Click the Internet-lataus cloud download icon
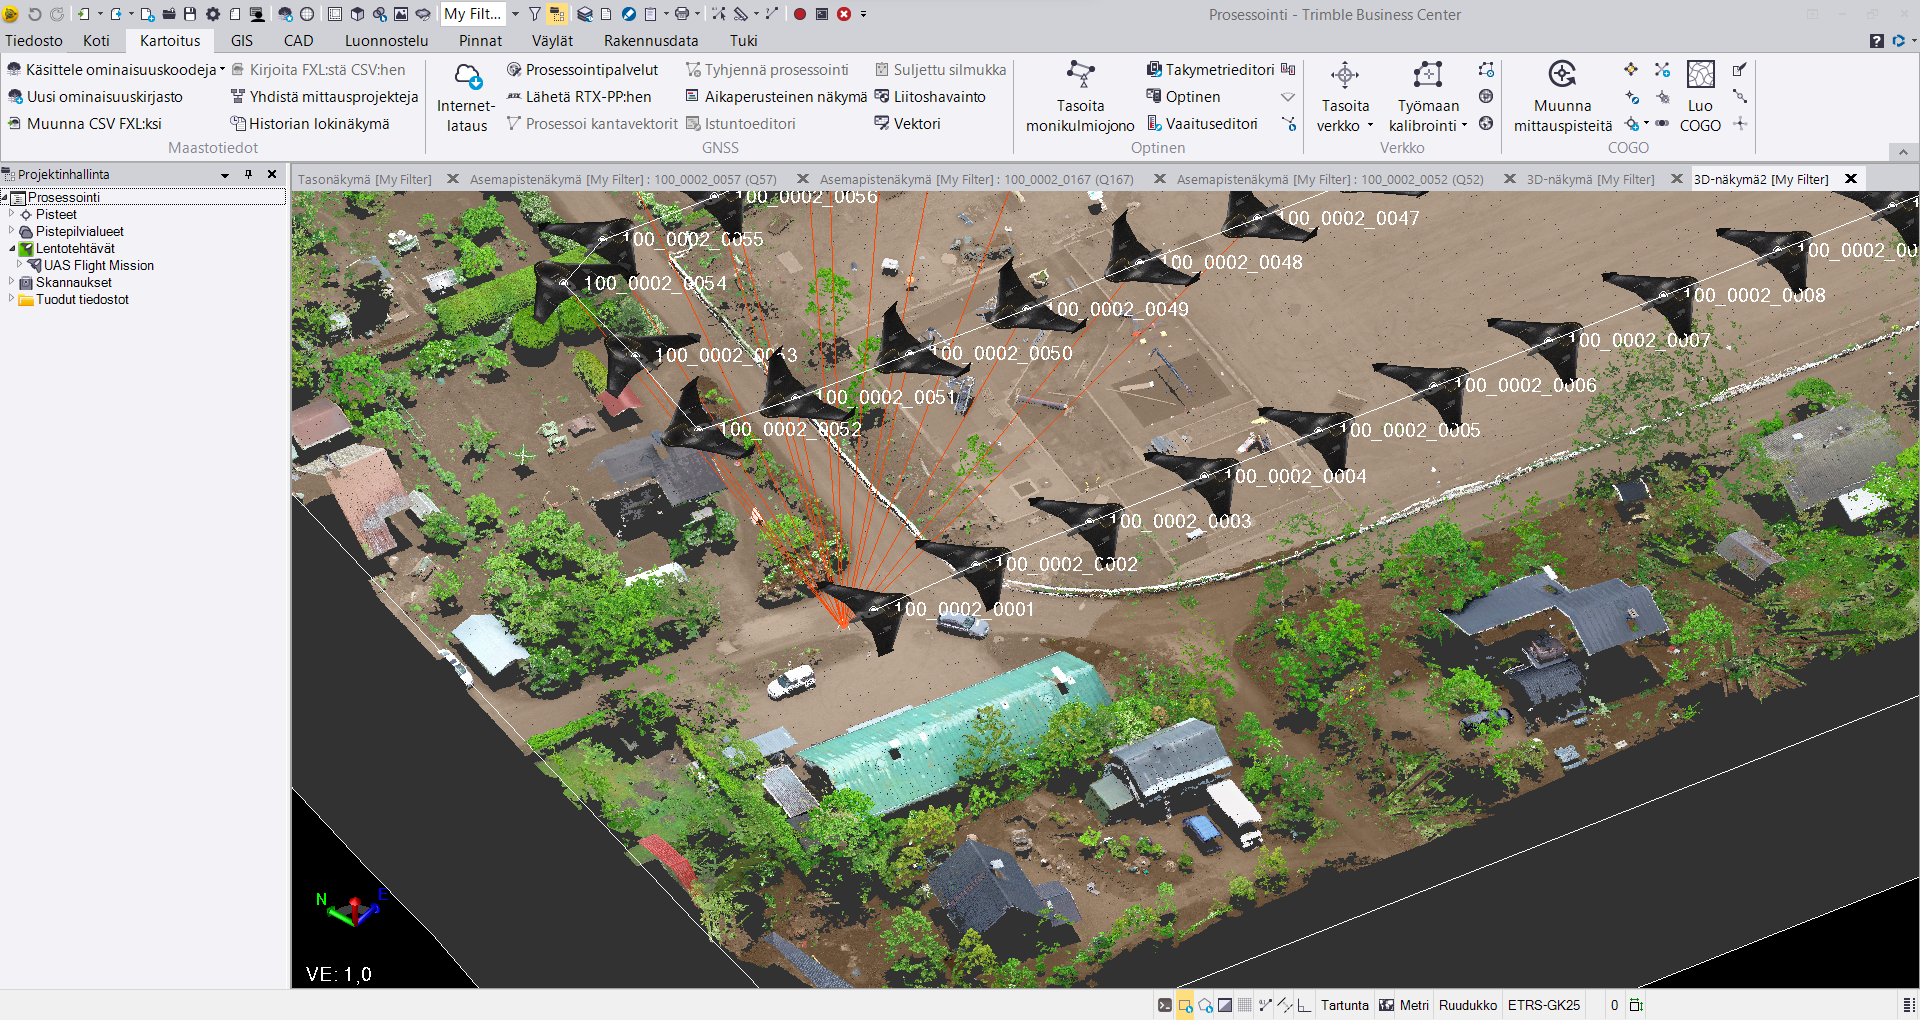Screen dimensions: 1920x1020 tap(467, 77)
